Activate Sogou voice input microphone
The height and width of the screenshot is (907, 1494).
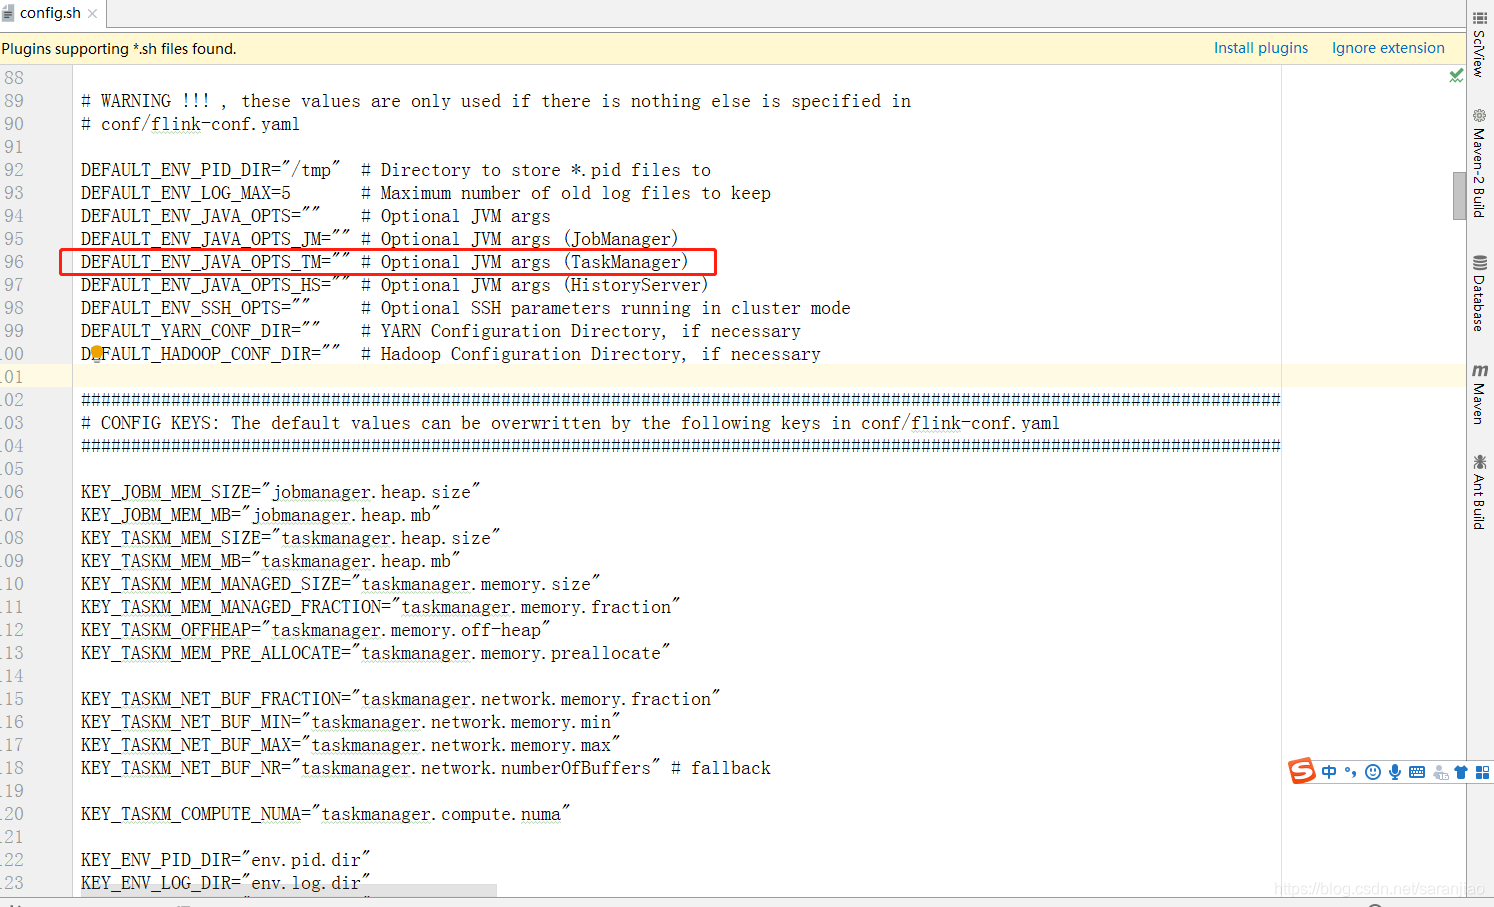point(1395,771)
